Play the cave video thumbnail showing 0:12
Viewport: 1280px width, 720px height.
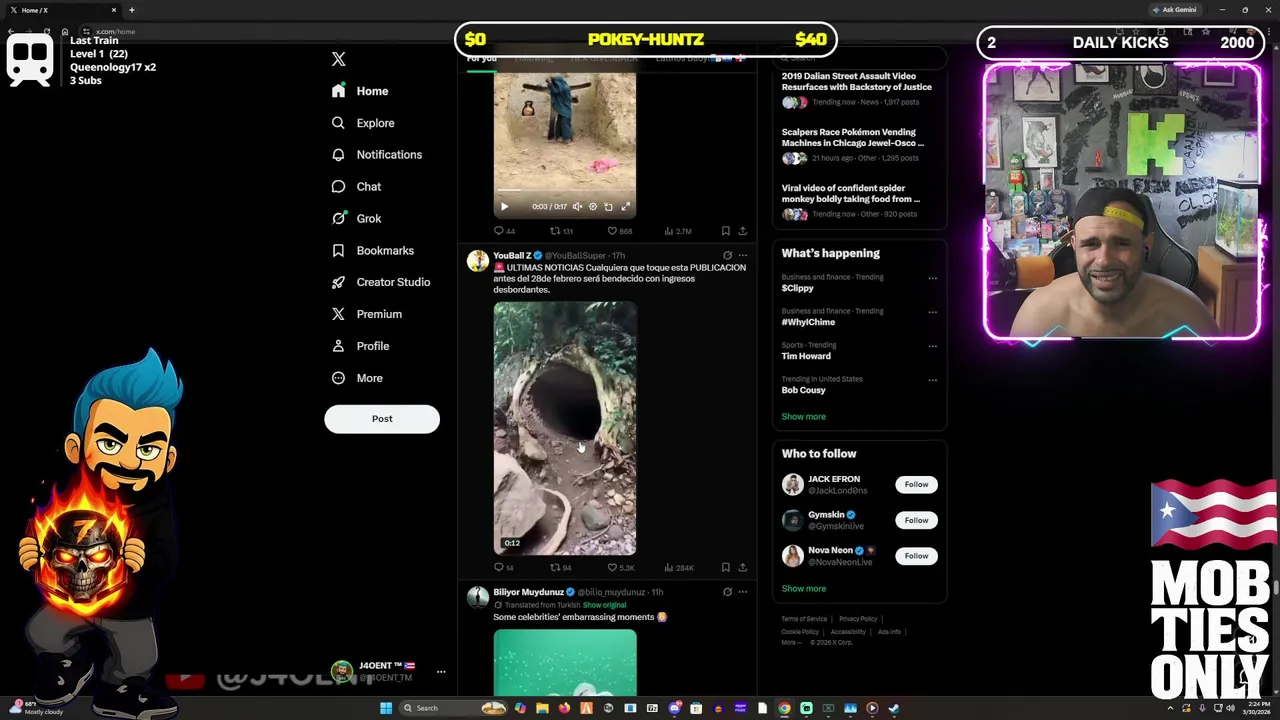click(565, 428)
